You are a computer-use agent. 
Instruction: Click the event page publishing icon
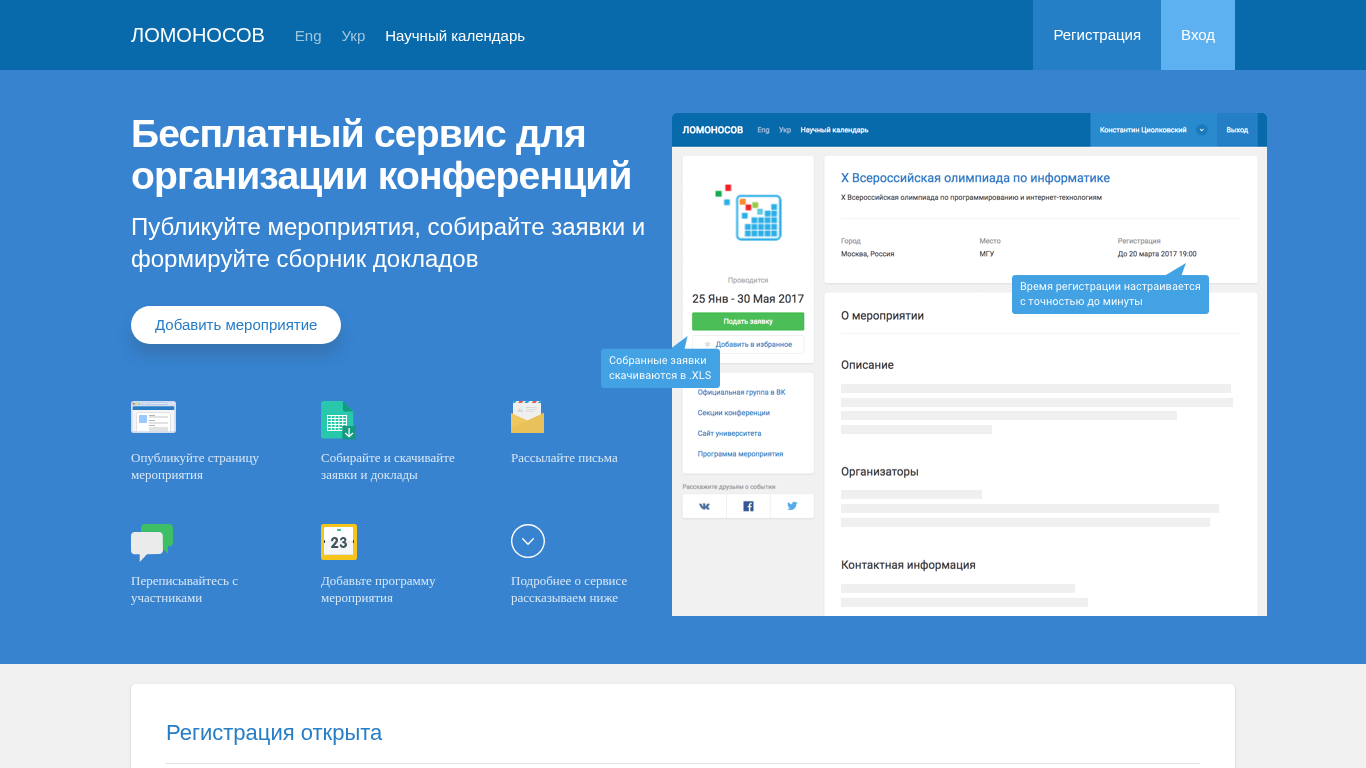[x=153, y=417]
